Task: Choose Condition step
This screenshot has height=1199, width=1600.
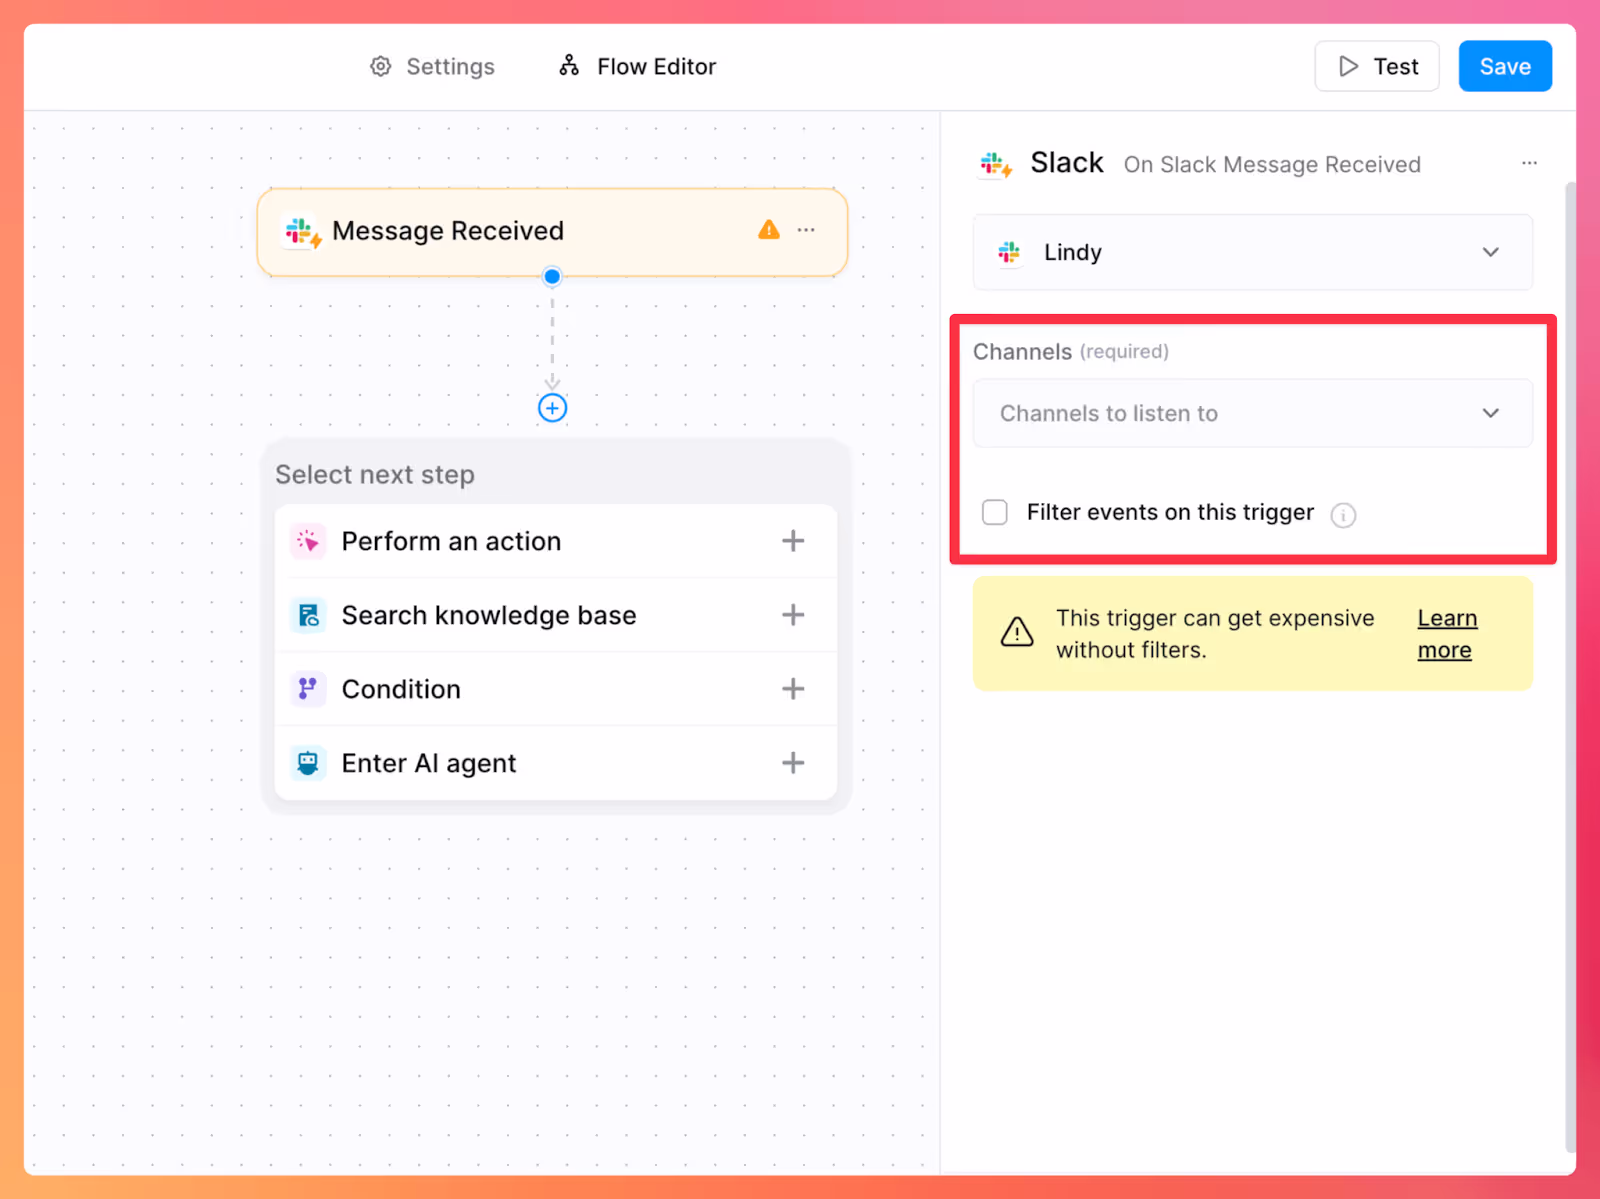Action: [x=556, y=689]
